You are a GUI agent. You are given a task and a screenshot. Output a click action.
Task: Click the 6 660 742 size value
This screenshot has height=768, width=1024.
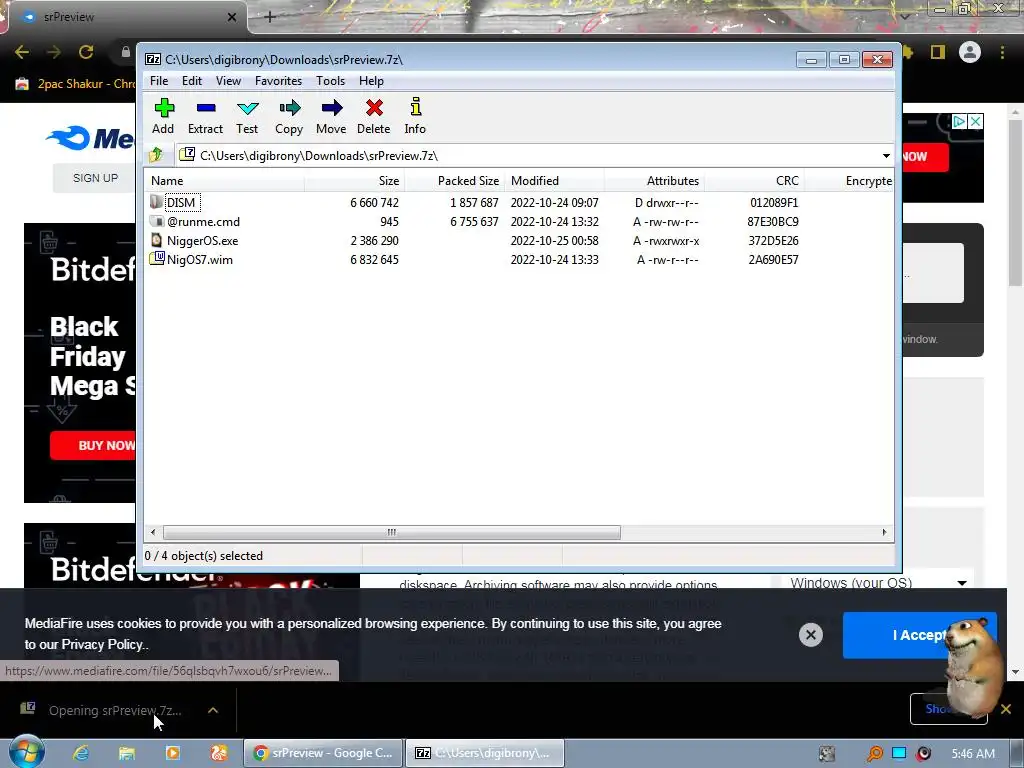click(374, 202)
